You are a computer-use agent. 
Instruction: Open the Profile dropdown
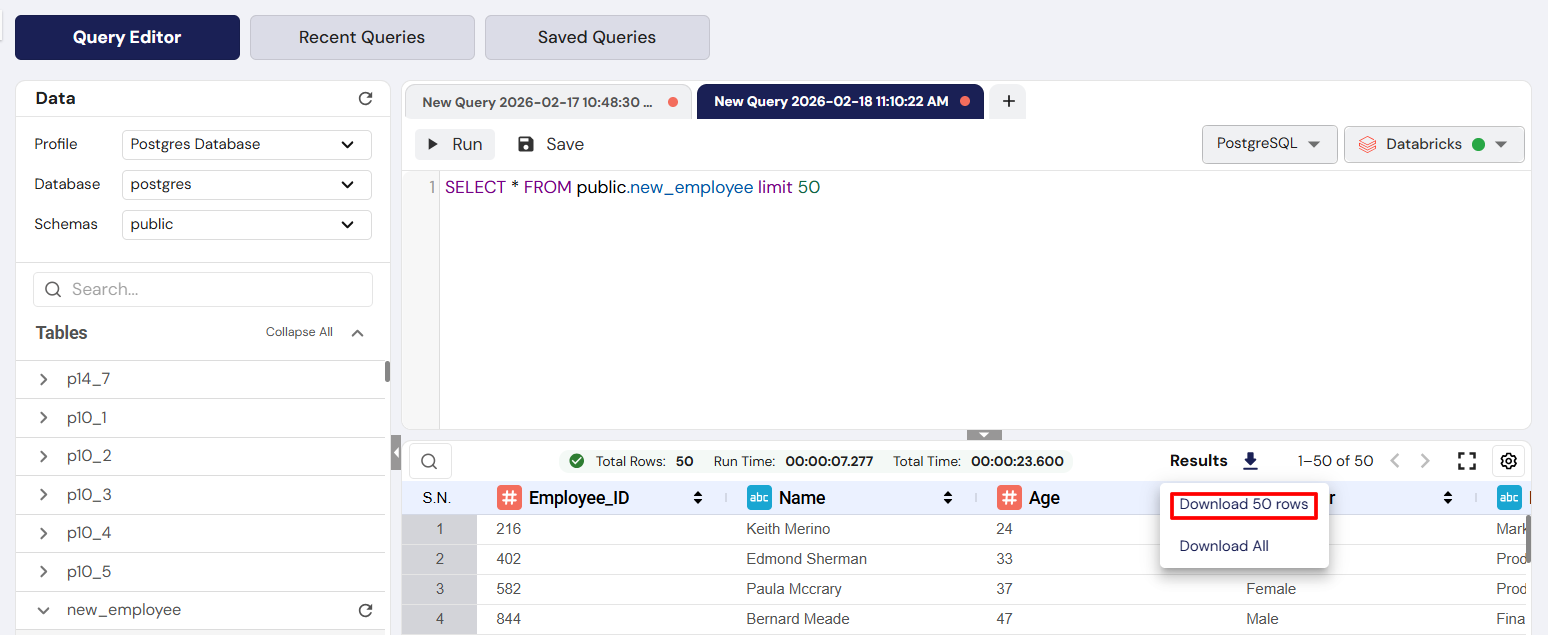[246, 144]
